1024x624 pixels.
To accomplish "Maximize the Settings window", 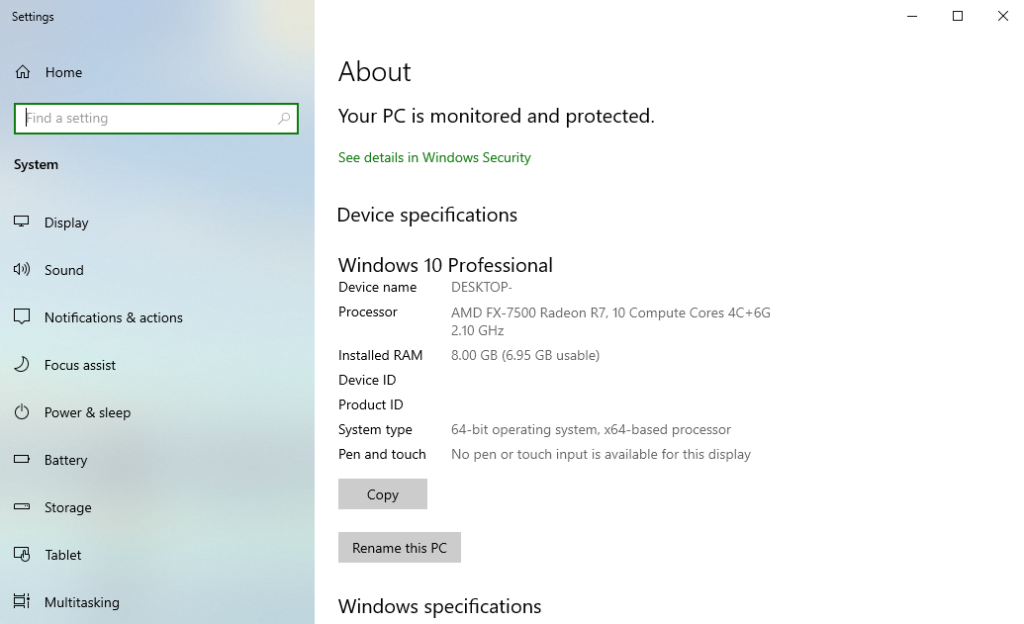I will [x=957, y=16].
